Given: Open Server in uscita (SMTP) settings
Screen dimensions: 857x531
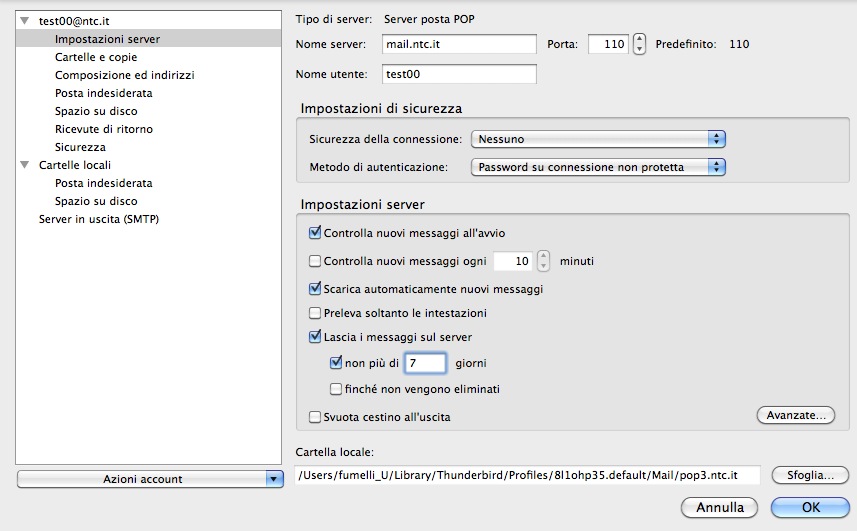Looking at the screenshot, I should [98, 219].
